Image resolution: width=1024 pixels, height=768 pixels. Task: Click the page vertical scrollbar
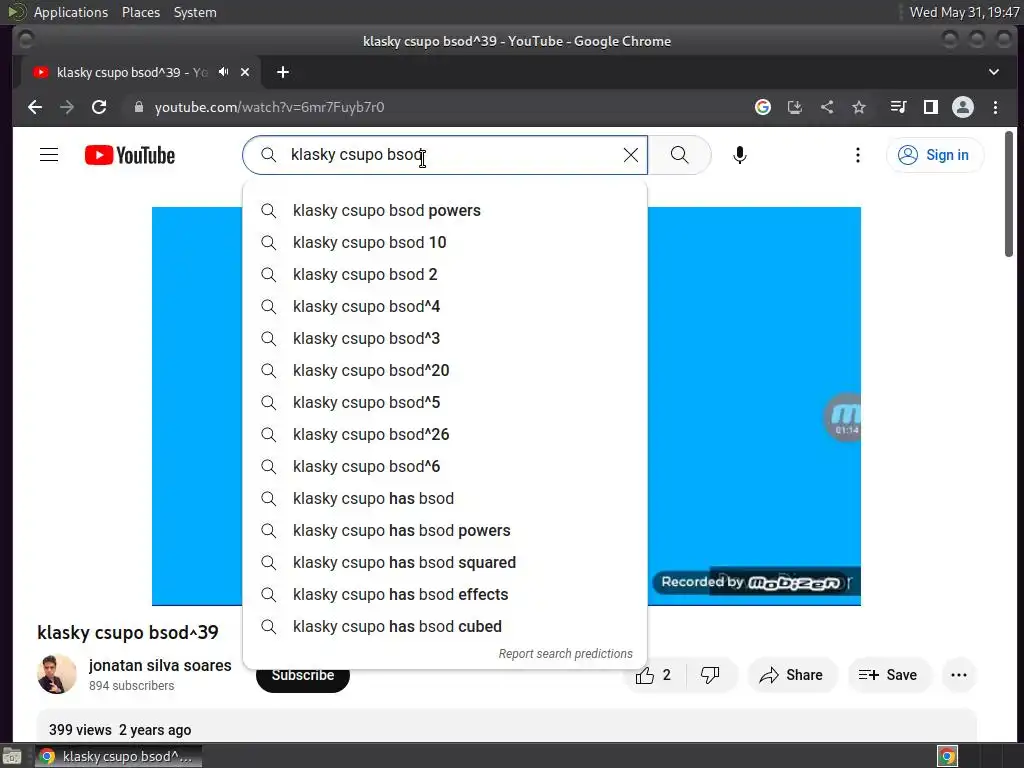(x=1009, y=194)
